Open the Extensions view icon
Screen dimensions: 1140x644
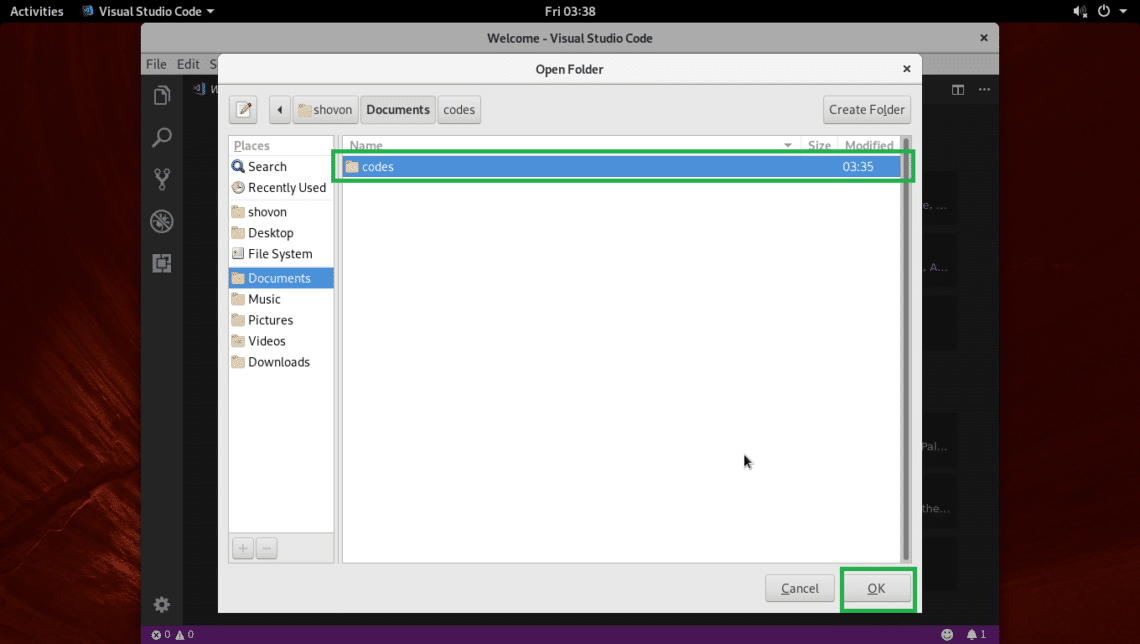pyautogui.click(x=161, y=263)
